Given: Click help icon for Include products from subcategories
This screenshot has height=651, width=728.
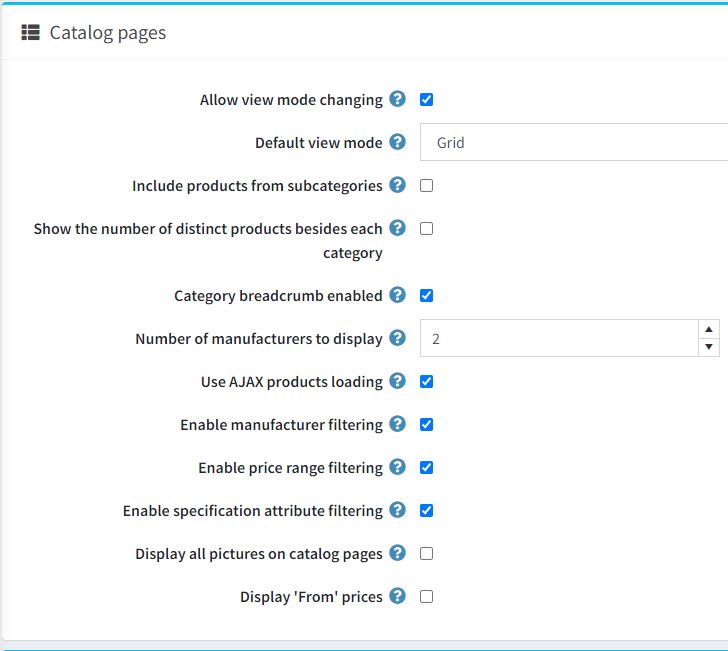Looking at the screenshot, I should pos(398,185).
